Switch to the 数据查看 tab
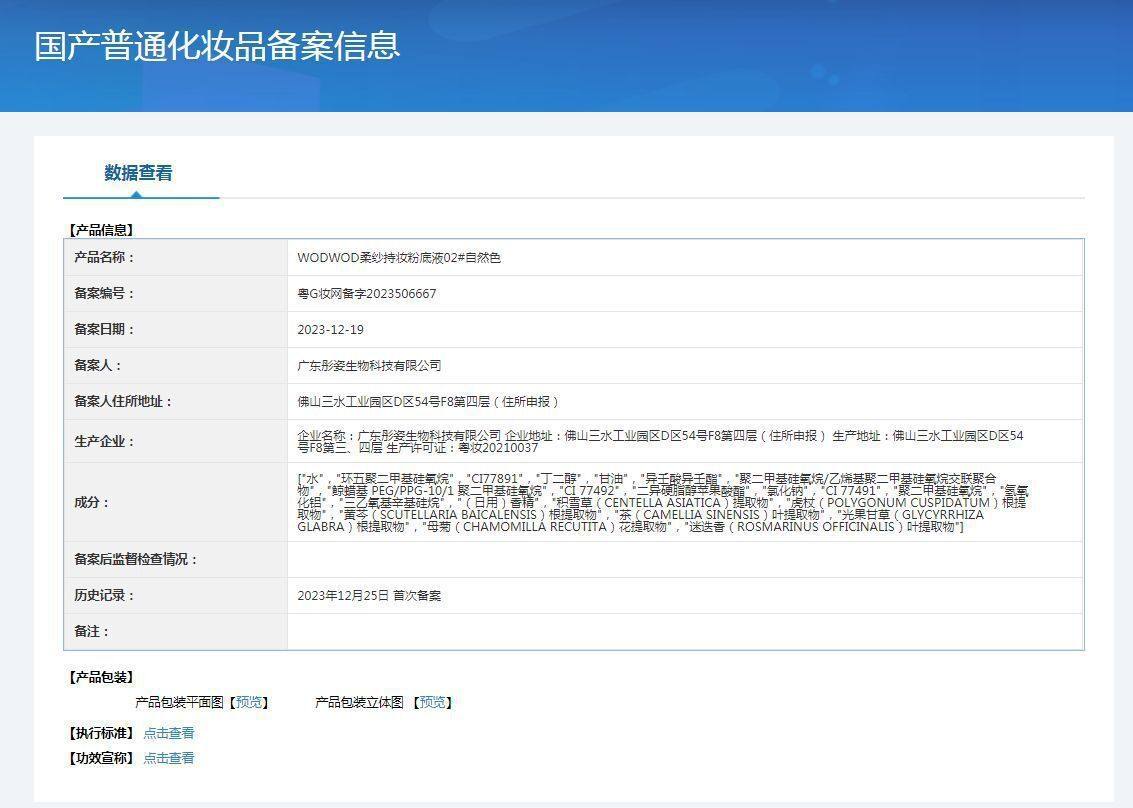This screenshot has height=808, width=1133. click(138, 173)
